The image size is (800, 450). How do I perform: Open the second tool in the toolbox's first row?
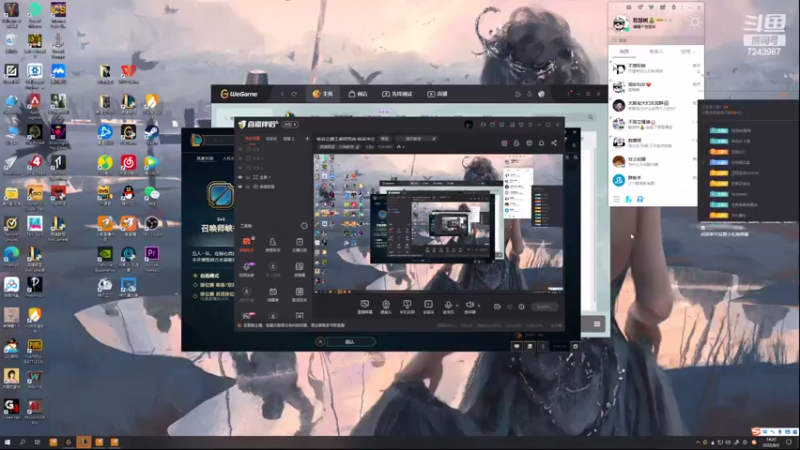(273, 244)
